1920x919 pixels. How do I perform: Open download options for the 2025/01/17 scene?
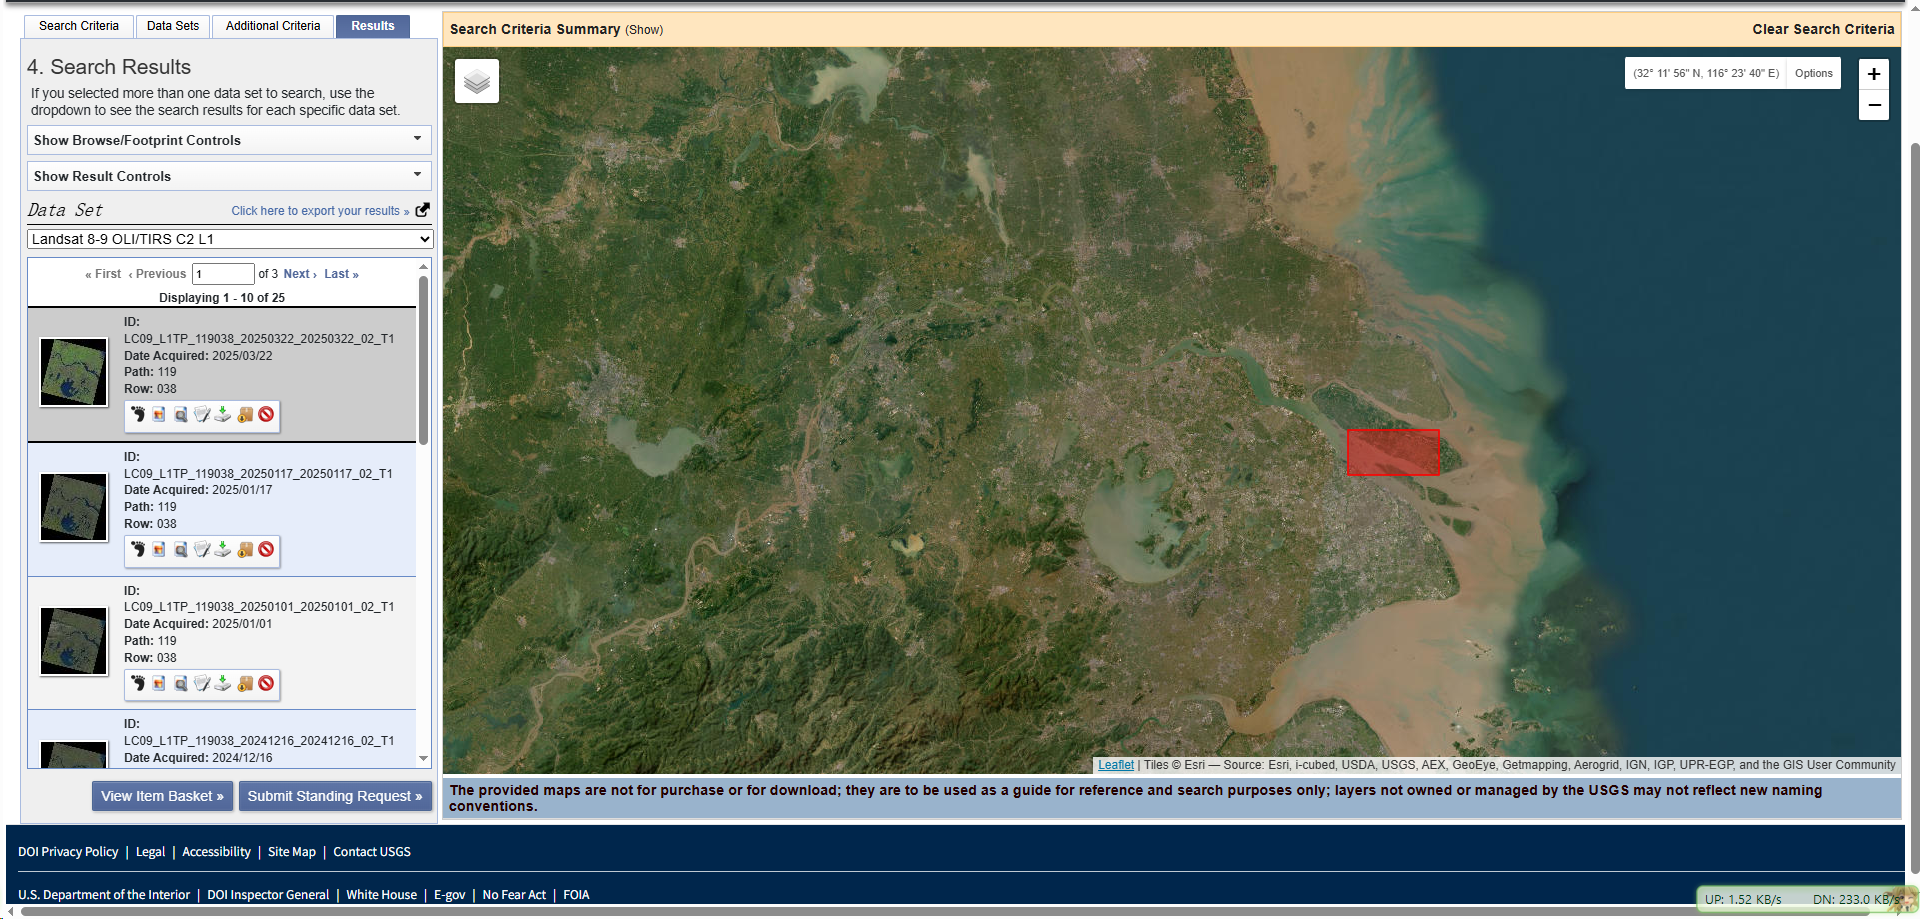(x=223, y=550)
